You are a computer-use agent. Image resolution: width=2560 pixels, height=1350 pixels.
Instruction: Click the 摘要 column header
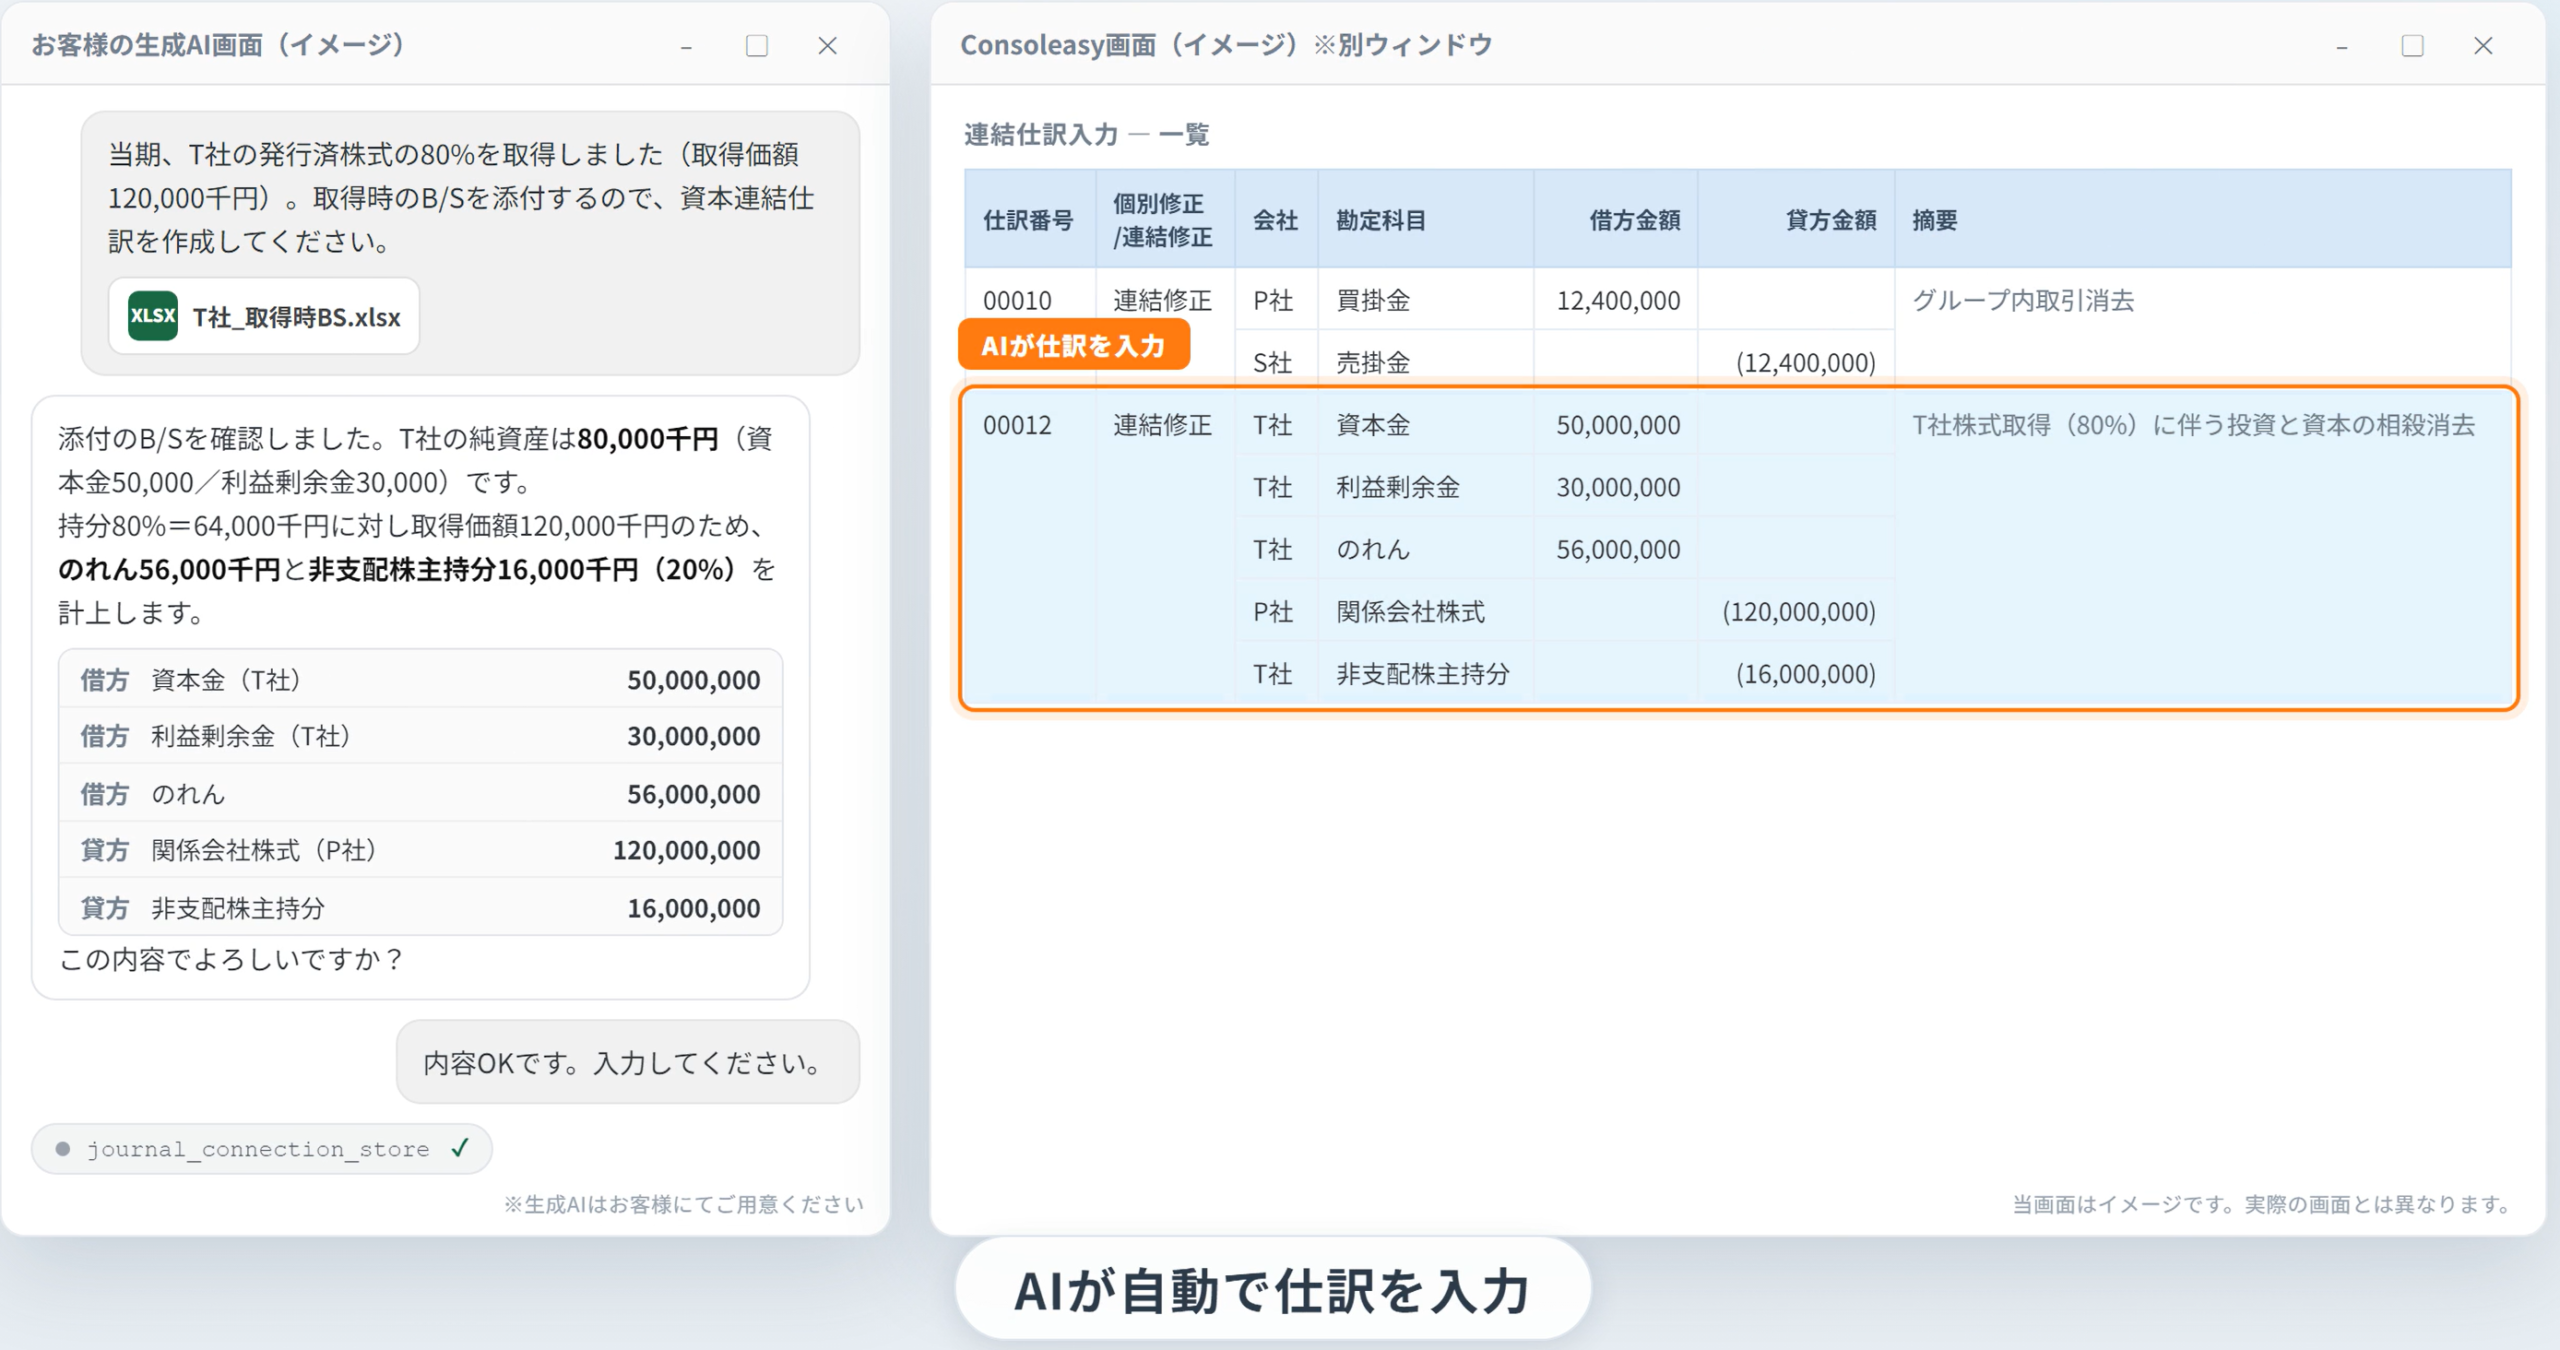point(2203,220)
